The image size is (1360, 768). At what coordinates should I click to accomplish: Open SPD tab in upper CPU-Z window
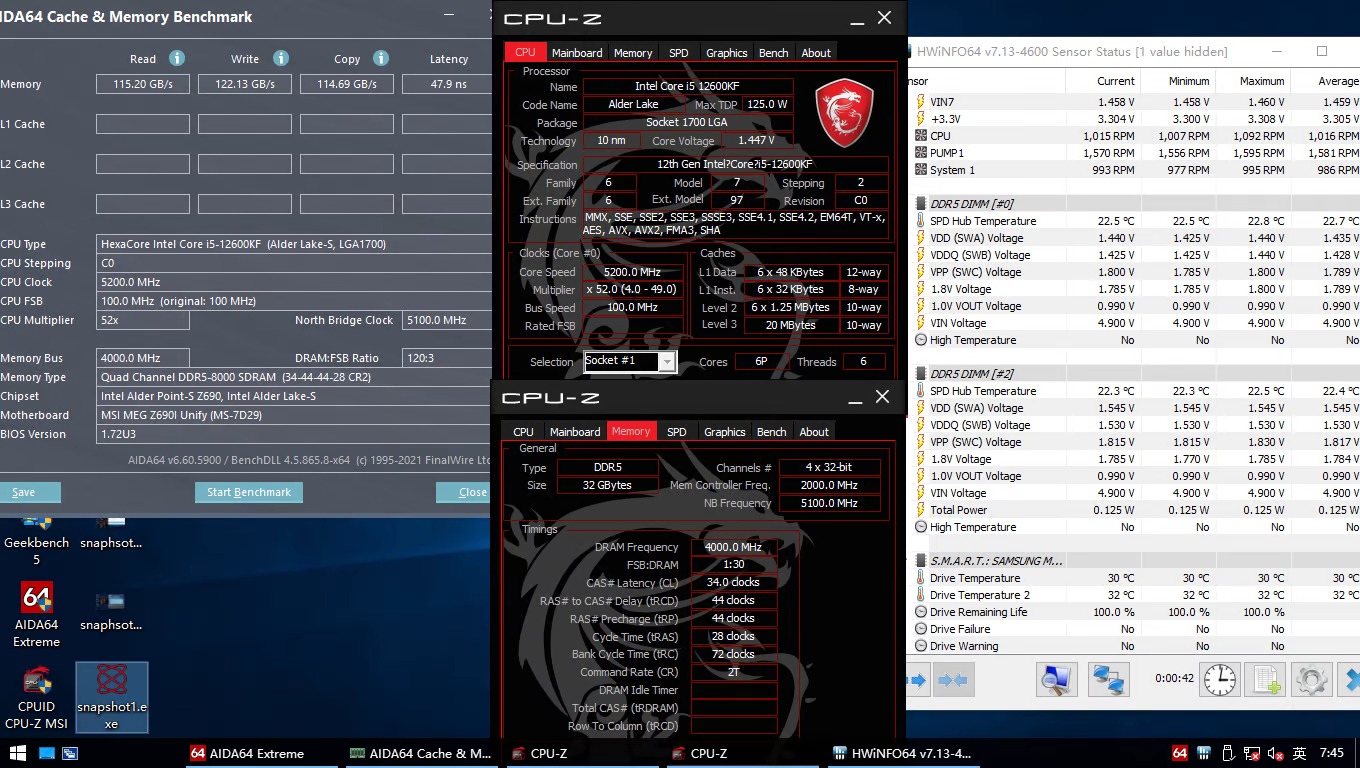[678, 52]
